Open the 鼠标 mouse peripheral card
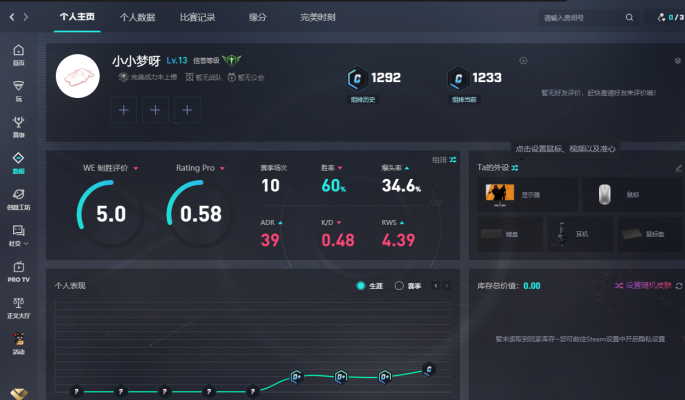 (x=633, y=195)
